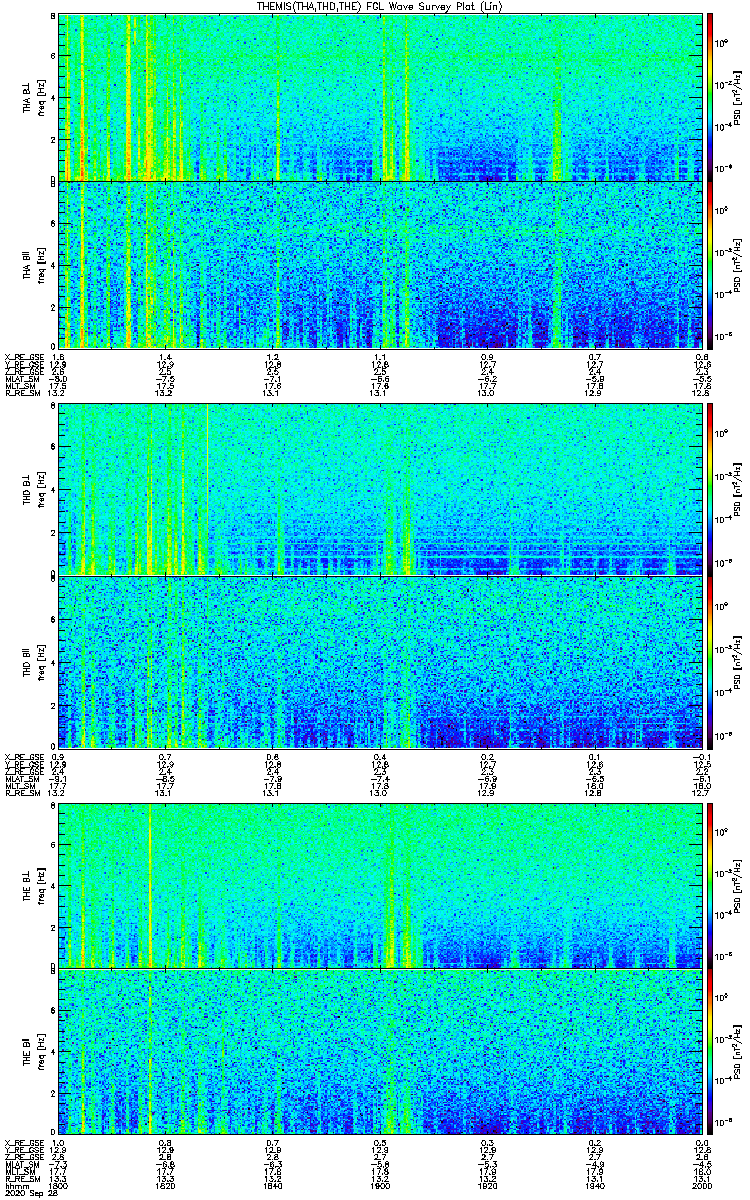Screen dimensions: 750x1200
Task: Click the 'THD B|| freq [Hz]' y-axis label
Action: click(x=33, y=661)
